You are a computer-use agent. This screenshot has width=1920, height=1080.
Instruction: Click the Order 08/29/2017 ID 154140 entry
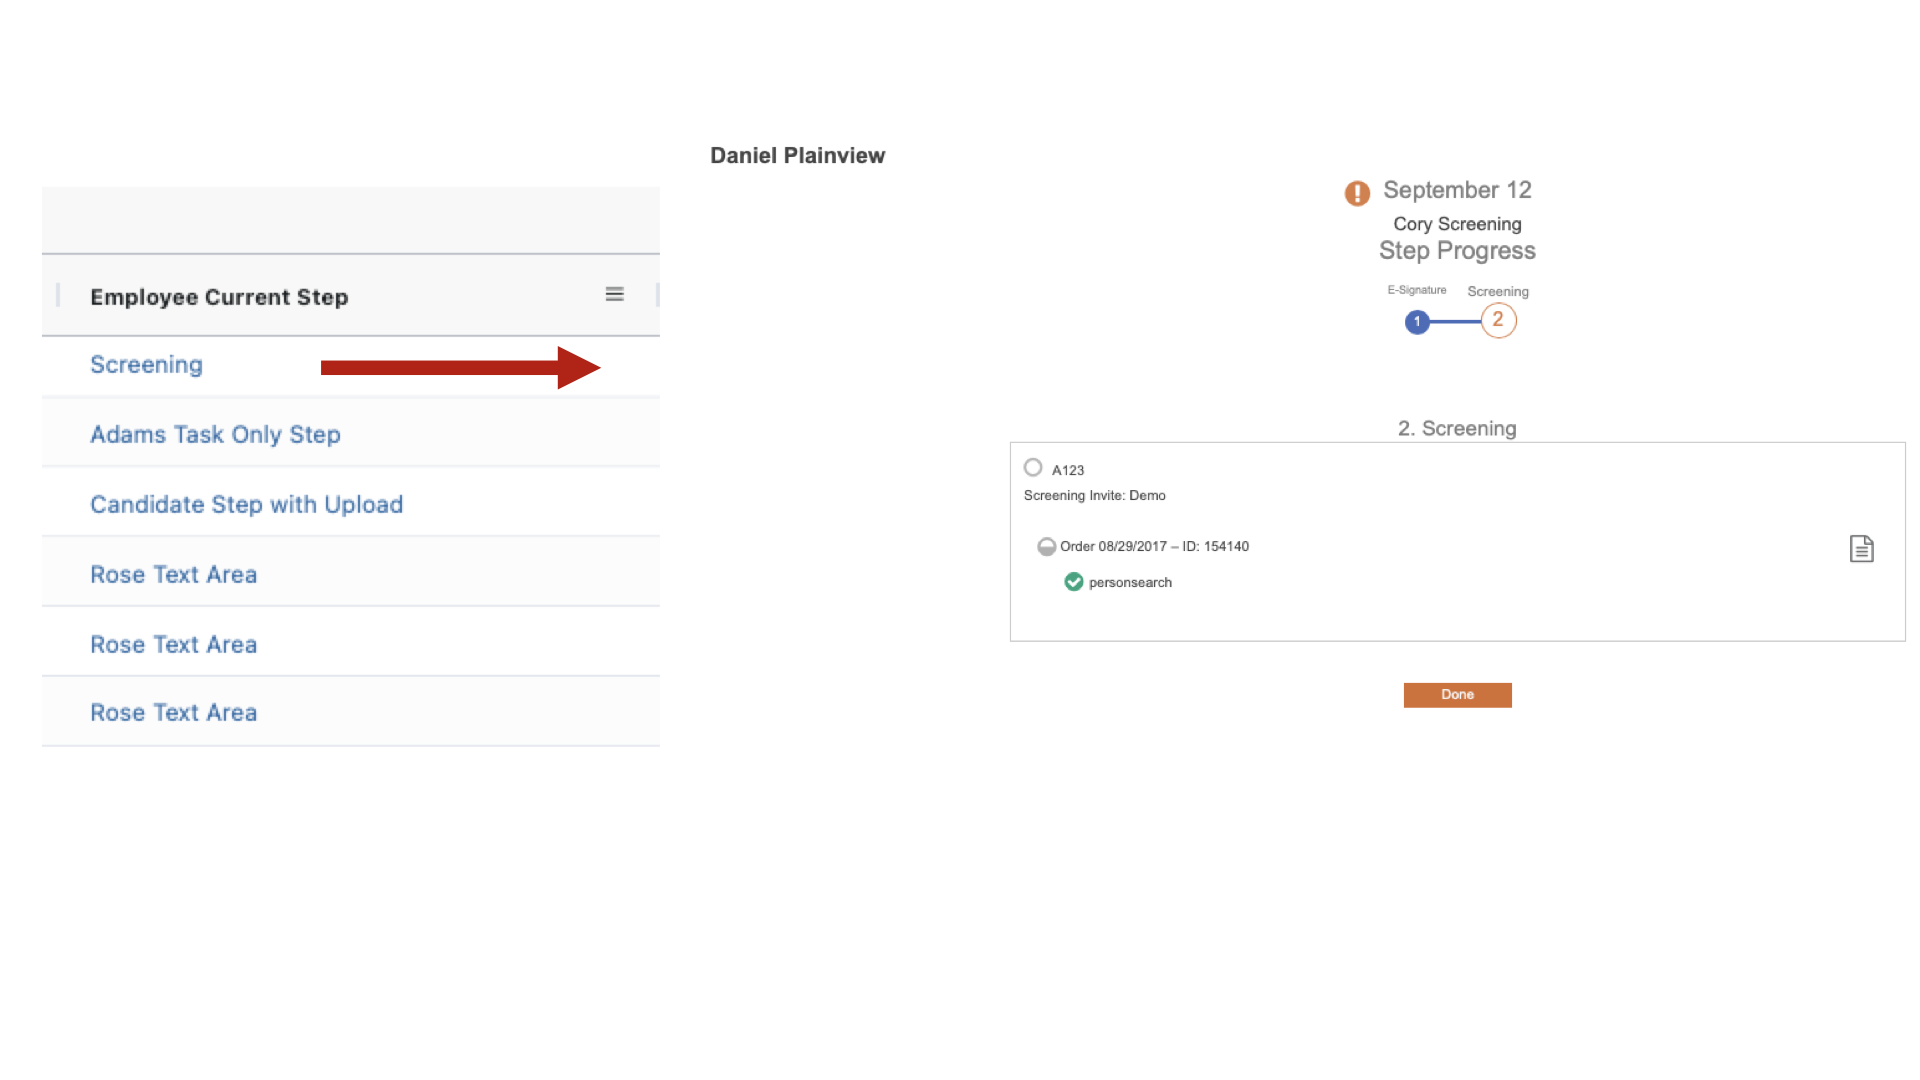click(1154, 547)
